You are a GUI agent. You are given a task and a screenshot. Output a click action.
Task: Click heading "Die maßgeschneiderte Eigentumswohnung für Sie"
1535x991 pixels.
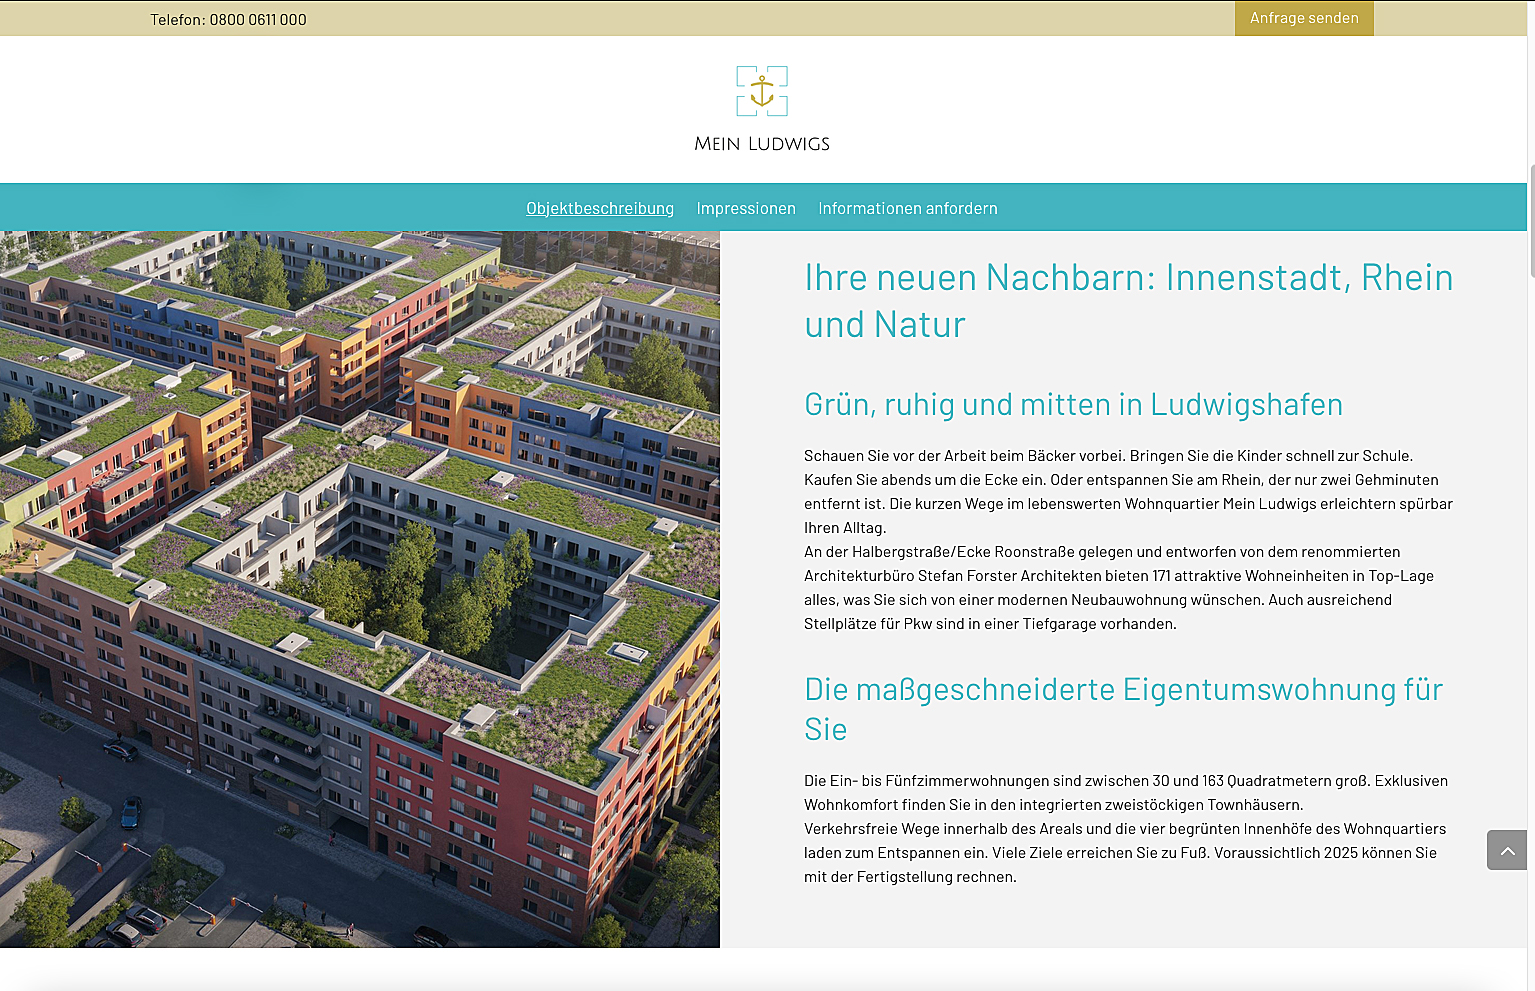[1123, 709]
